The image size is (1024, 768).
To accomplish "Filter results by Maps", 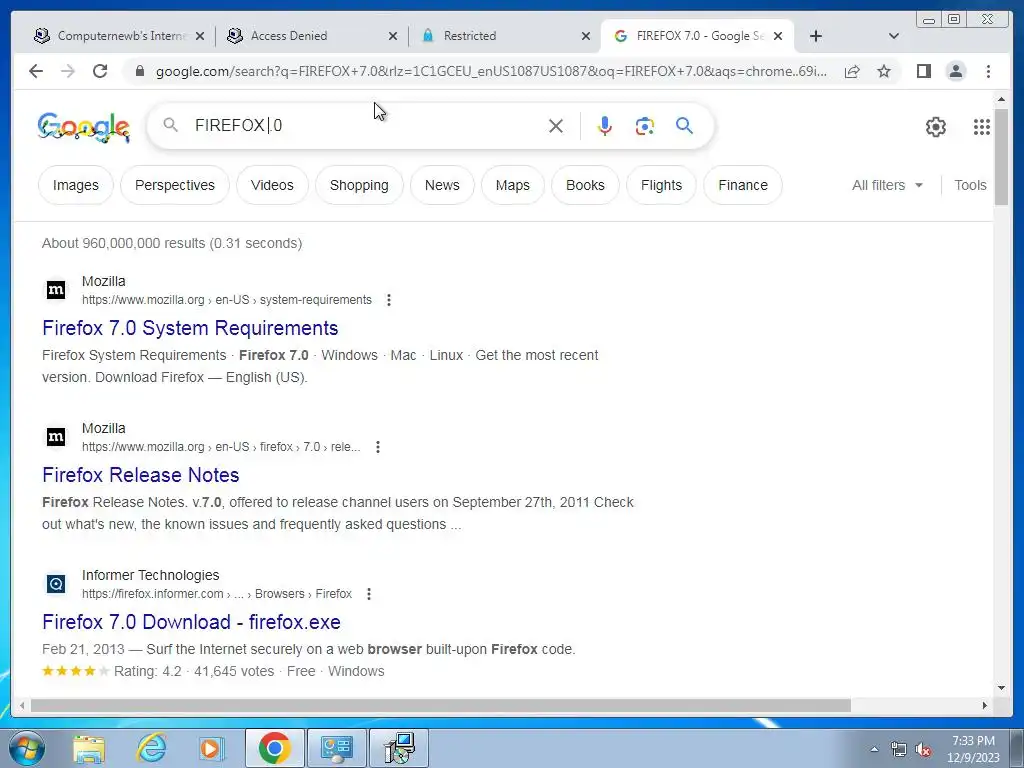I will coord(513,185).
